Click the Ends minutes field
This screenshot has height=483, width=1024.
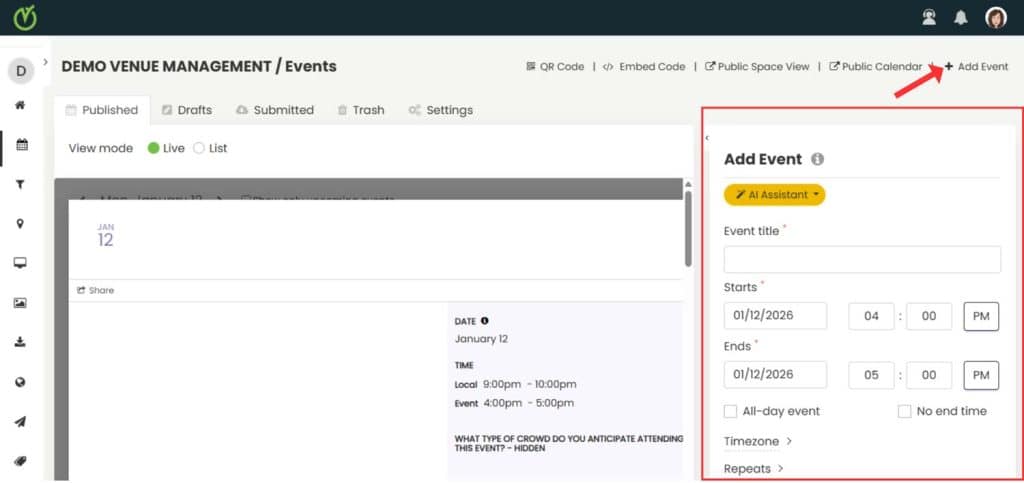pyautogui.click(x=929, y=375)
